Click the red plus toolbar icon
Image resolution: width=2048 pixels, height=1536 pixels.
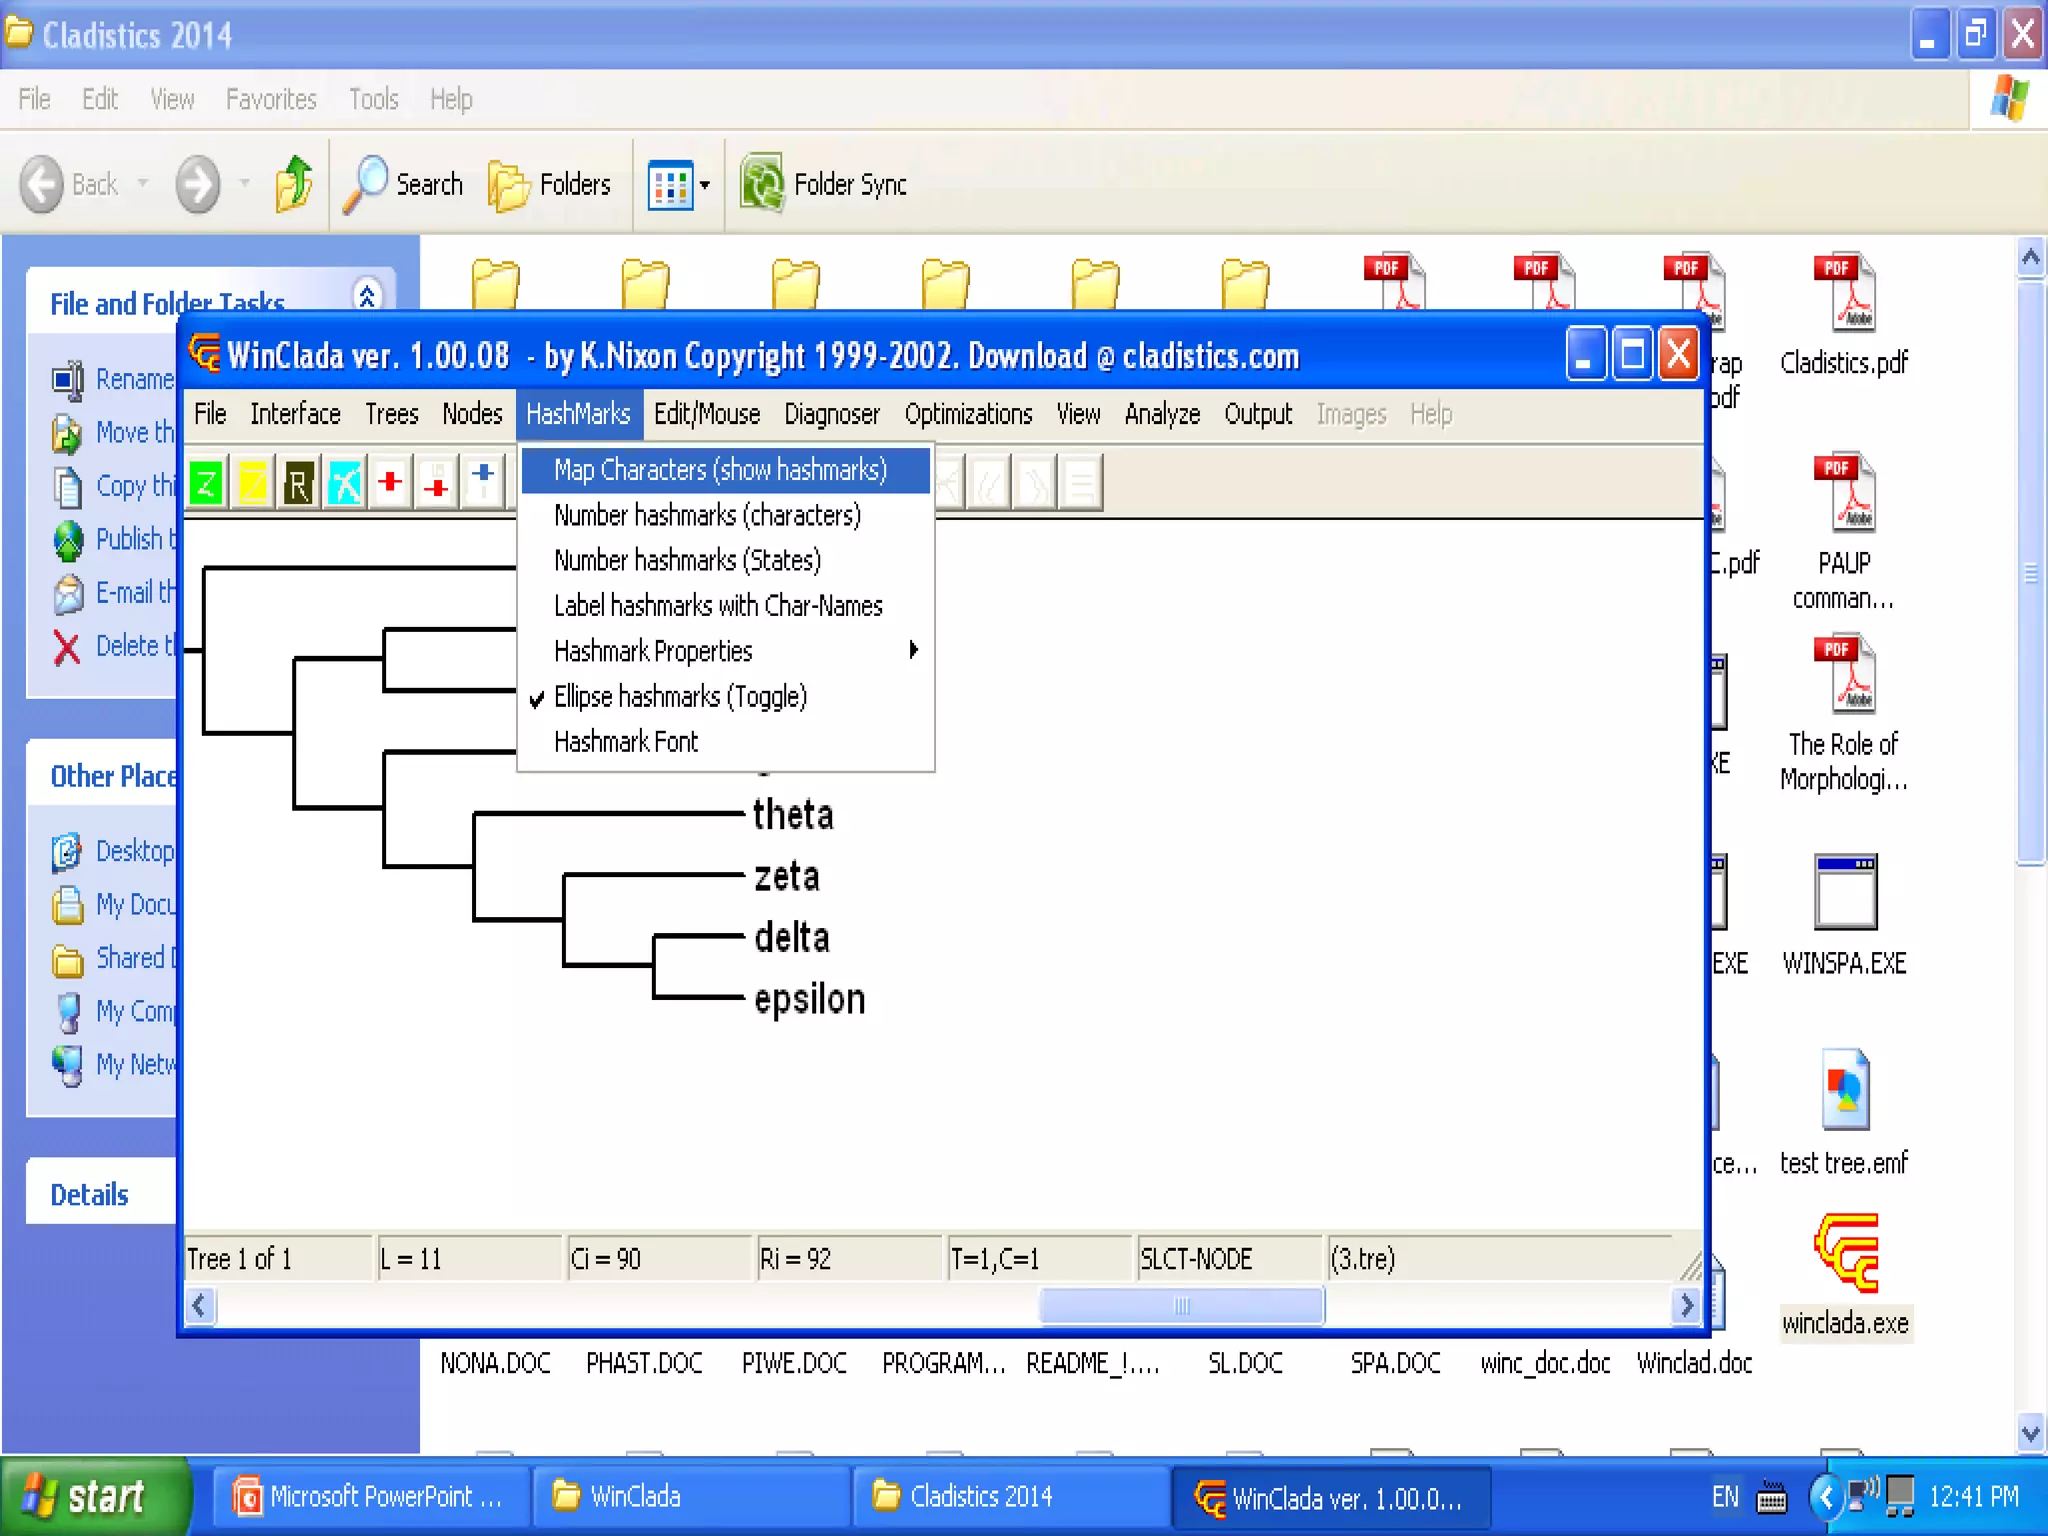click(x=390, y=482)
